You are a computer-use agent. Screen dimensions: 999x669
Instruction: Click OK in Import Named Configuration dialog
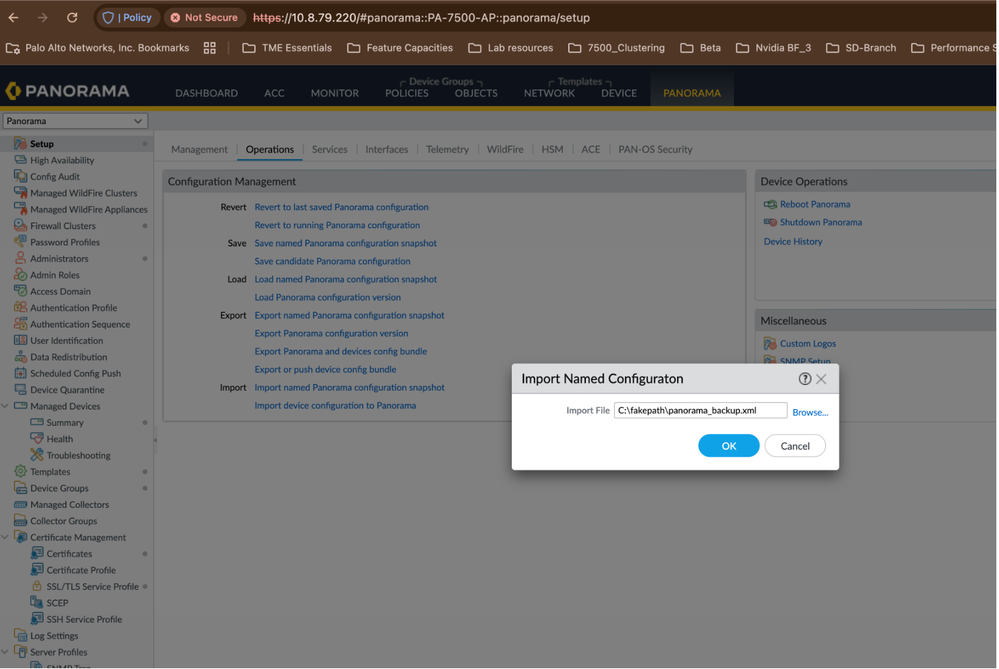pyautogui.click(x=729, y=446)
